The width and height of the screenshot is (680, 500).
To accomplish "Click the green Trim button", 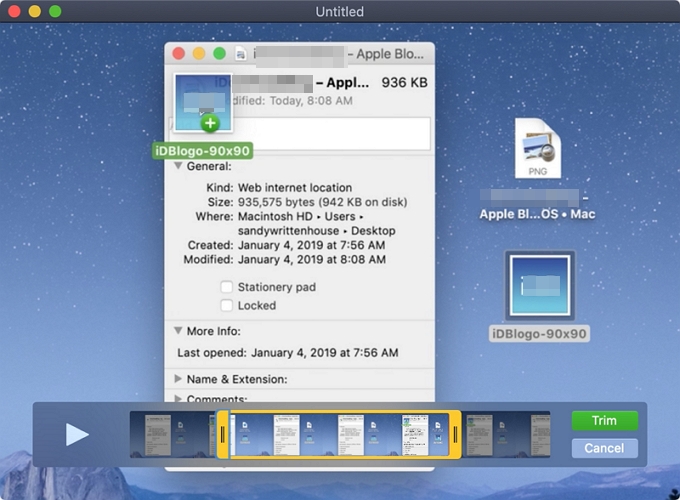I will [x=604, y=421].
